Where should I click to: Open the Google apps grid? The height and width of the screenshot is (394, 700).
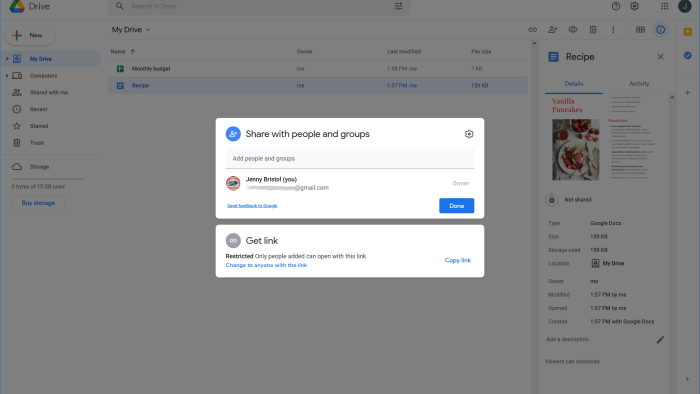[x=664, y=6]
